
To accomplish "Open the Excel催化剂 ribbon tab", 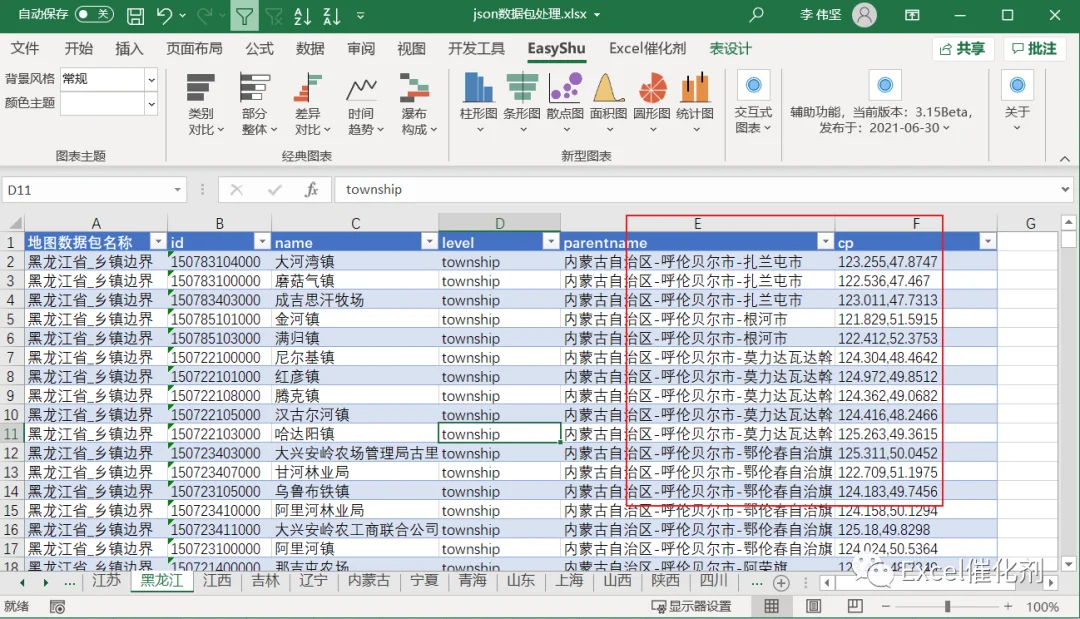I will [x=647, y=49].
